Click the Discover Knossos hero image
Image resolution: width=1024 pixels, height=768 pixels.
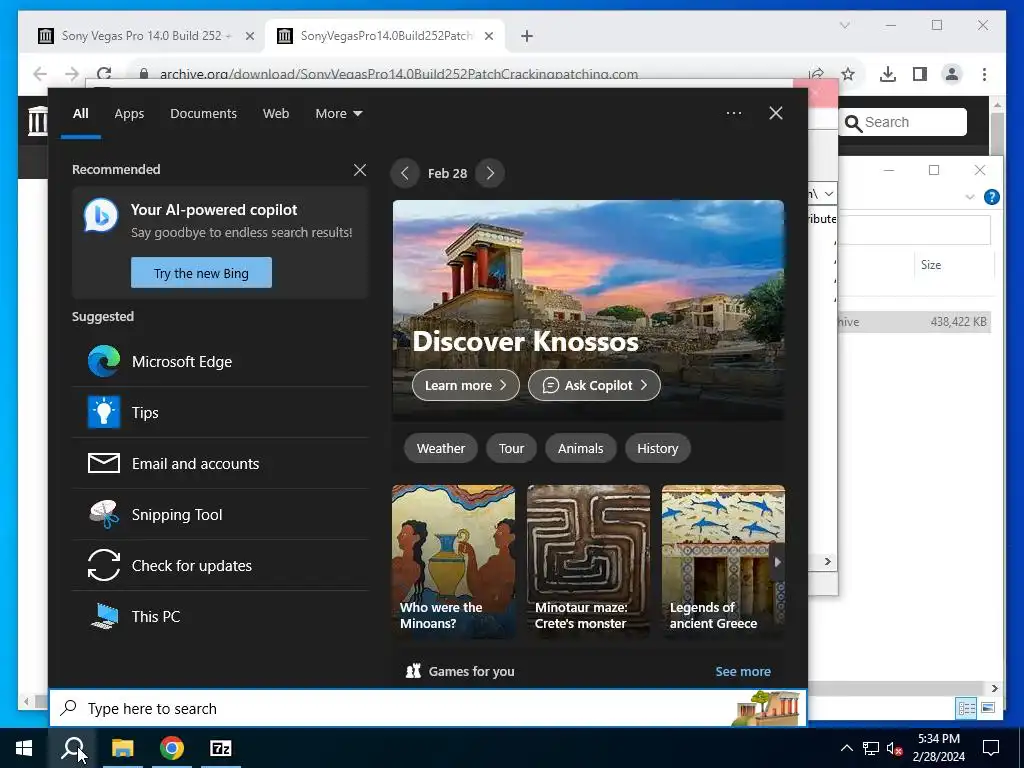pos(588,310)
